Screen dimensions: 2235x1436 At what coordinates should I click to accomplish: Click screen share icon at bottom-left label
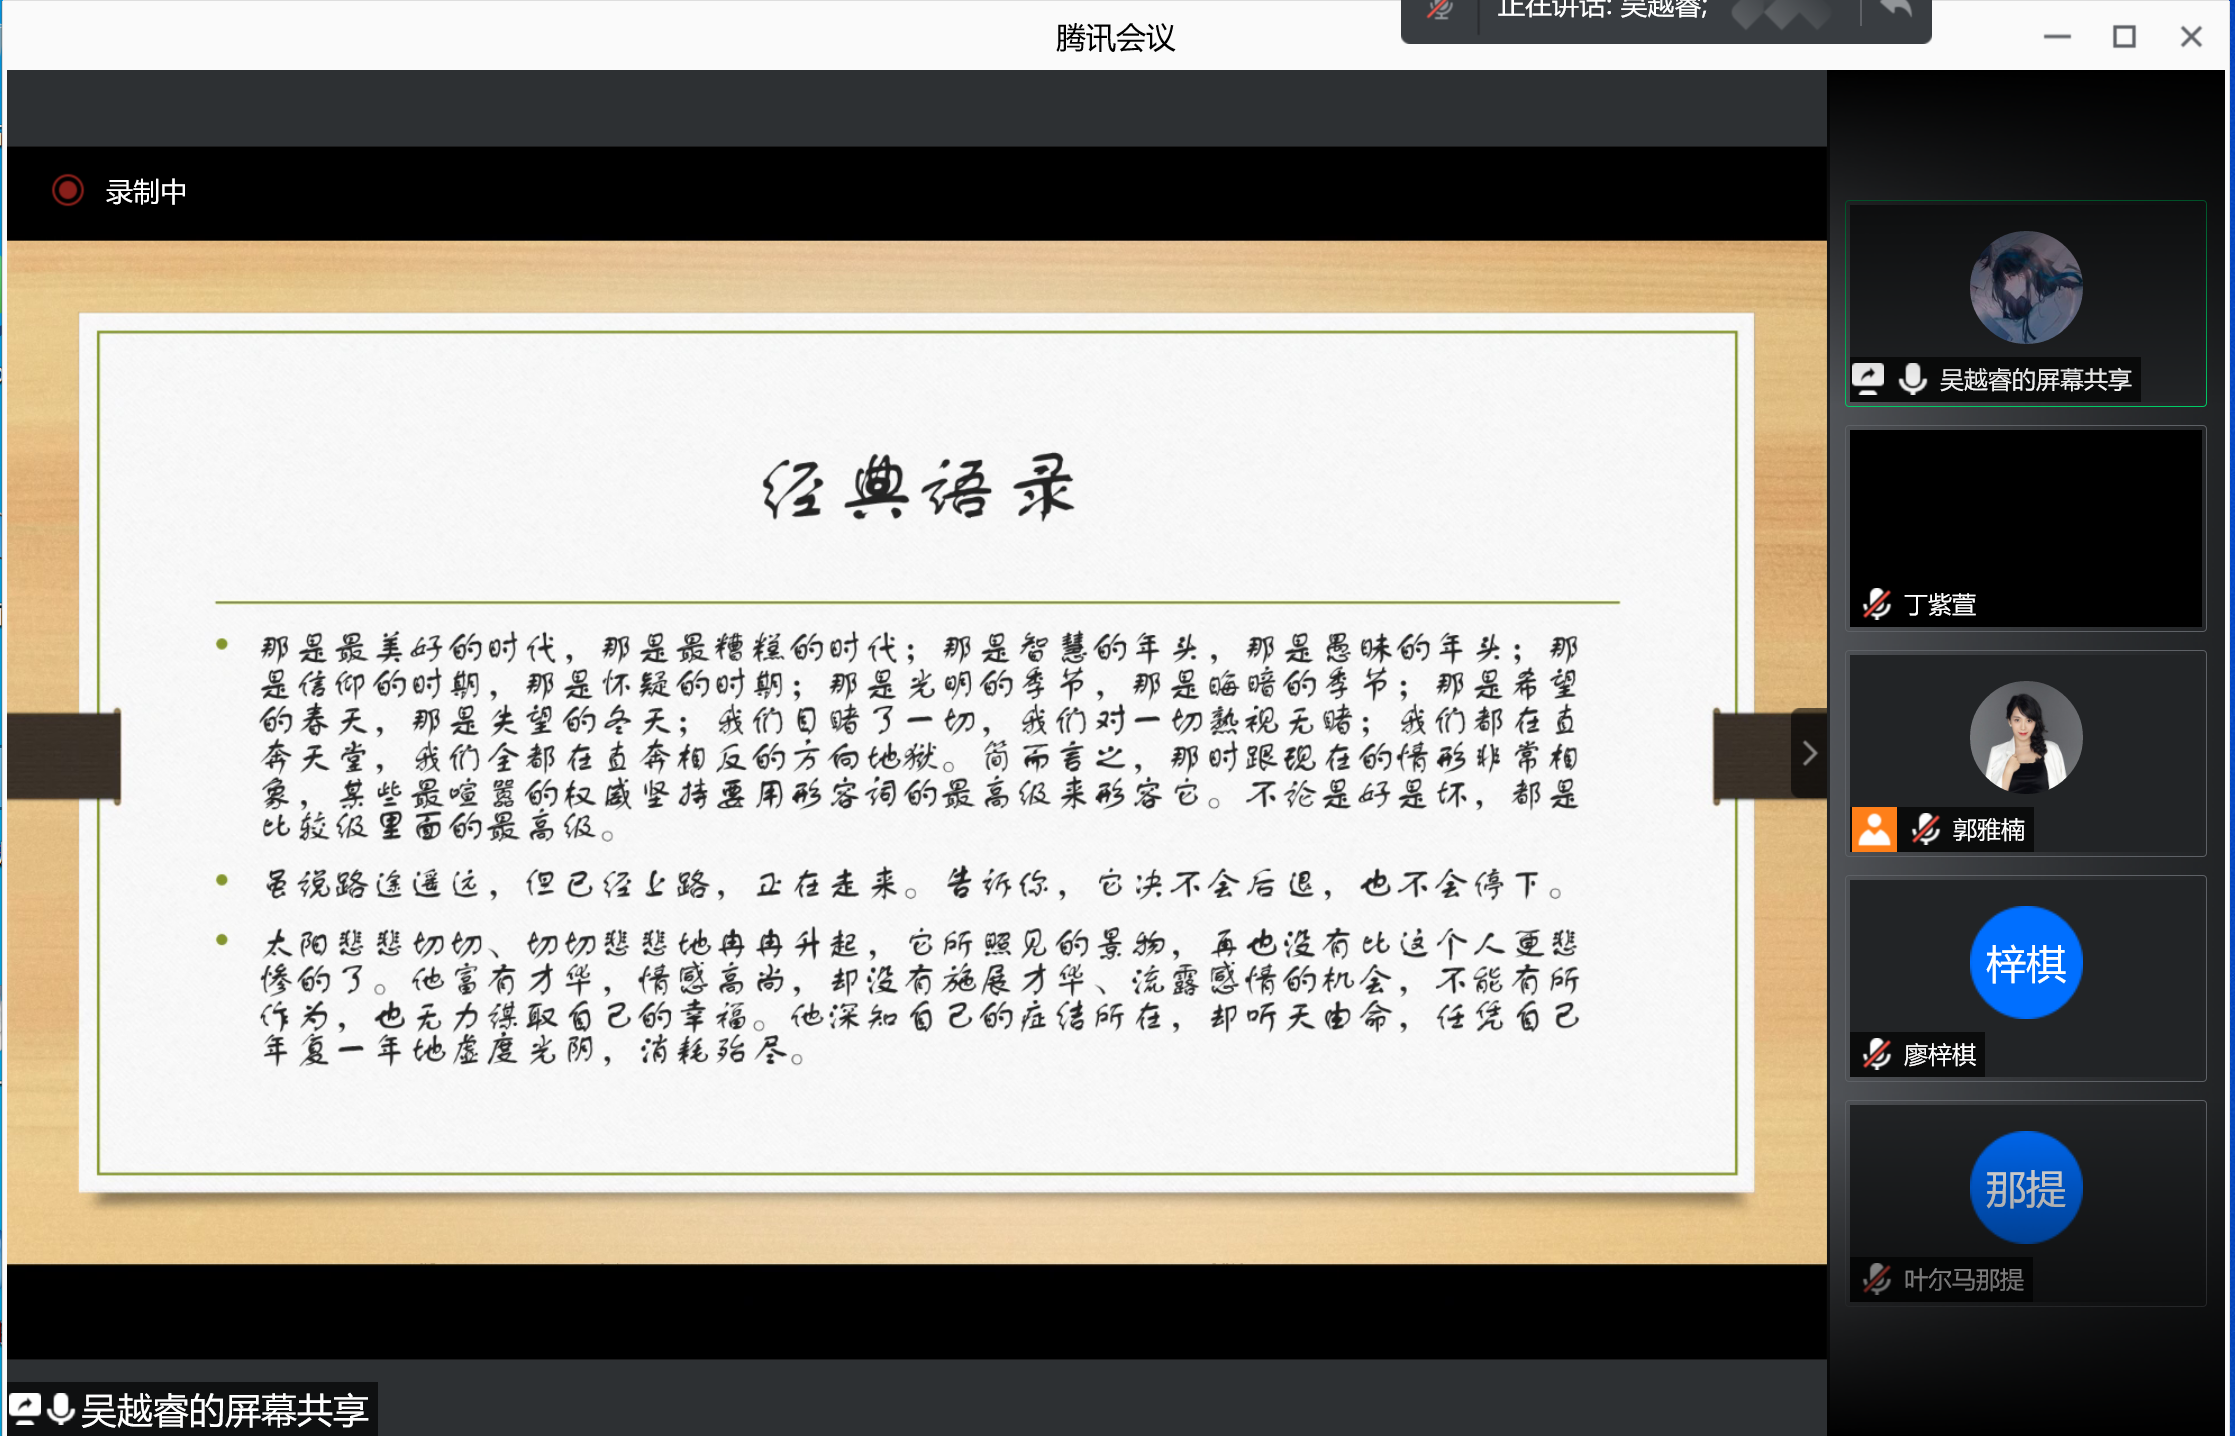pyautogui.click(x=24, y=1409)
